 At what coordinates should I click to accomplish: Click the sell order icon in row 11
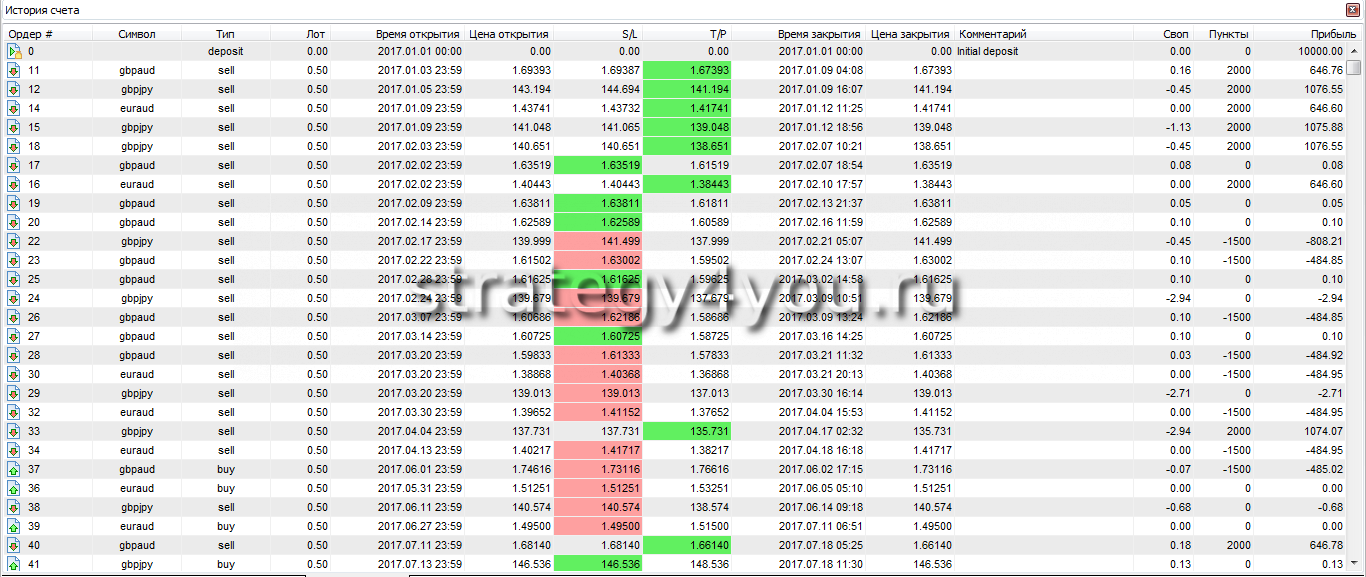14,70
